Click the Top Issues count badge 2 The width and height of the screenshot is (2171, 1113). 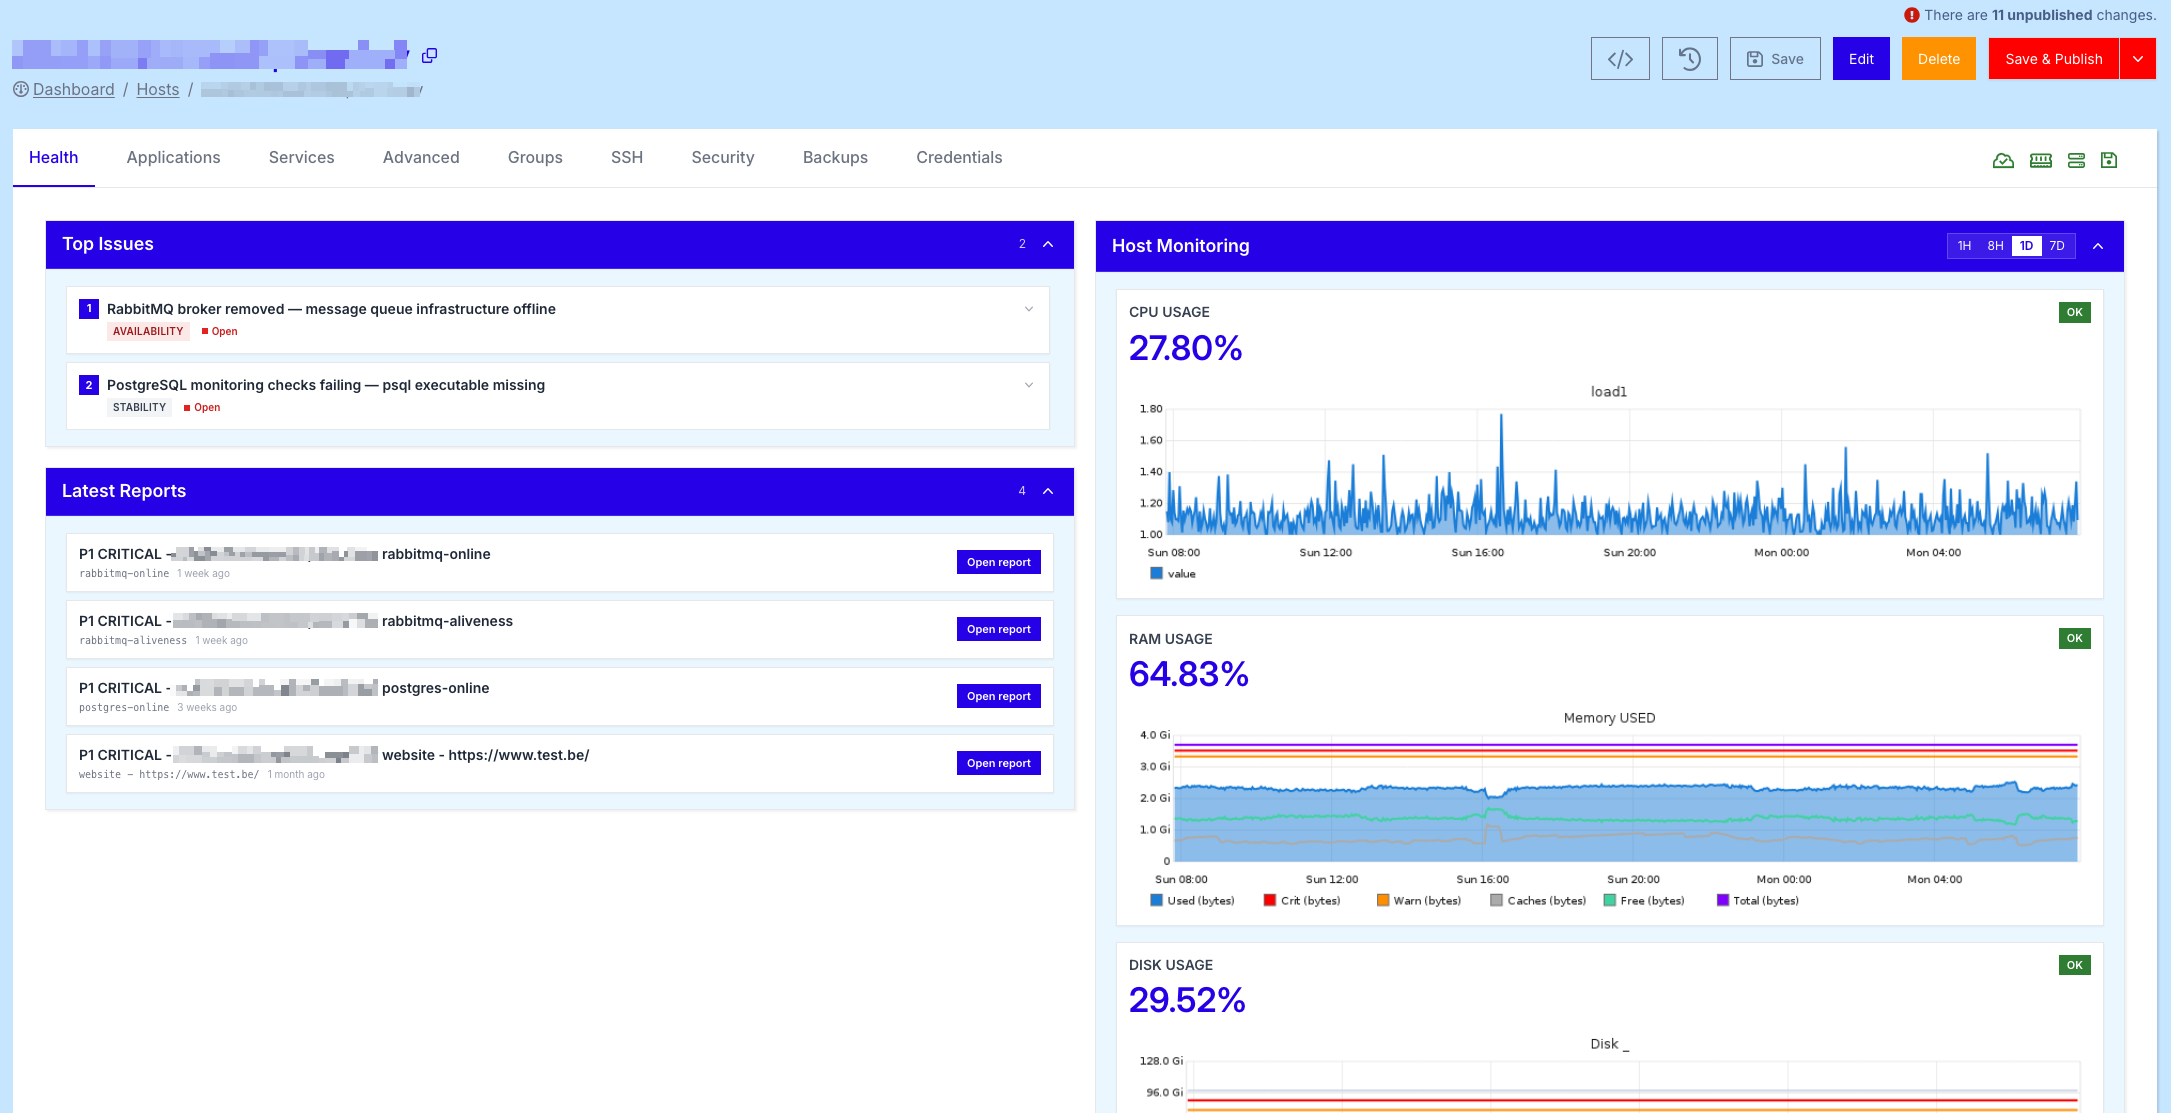tap(1022, 244)
